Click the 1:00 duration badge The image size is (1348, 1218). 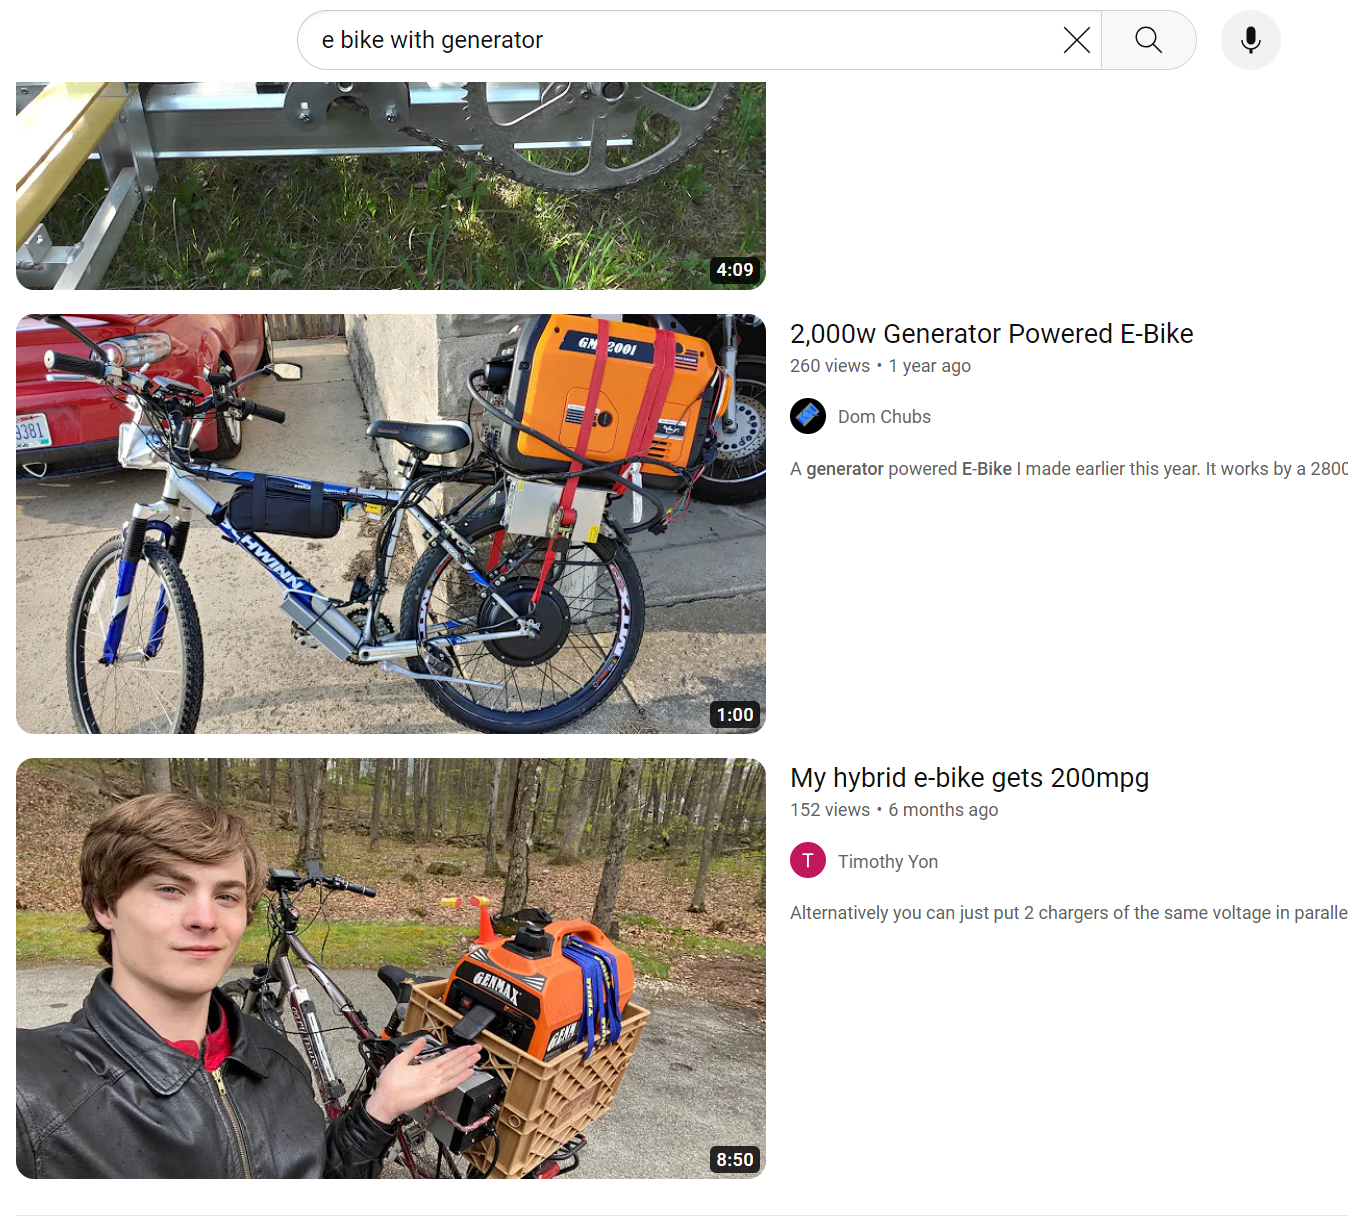coord(735,715)
